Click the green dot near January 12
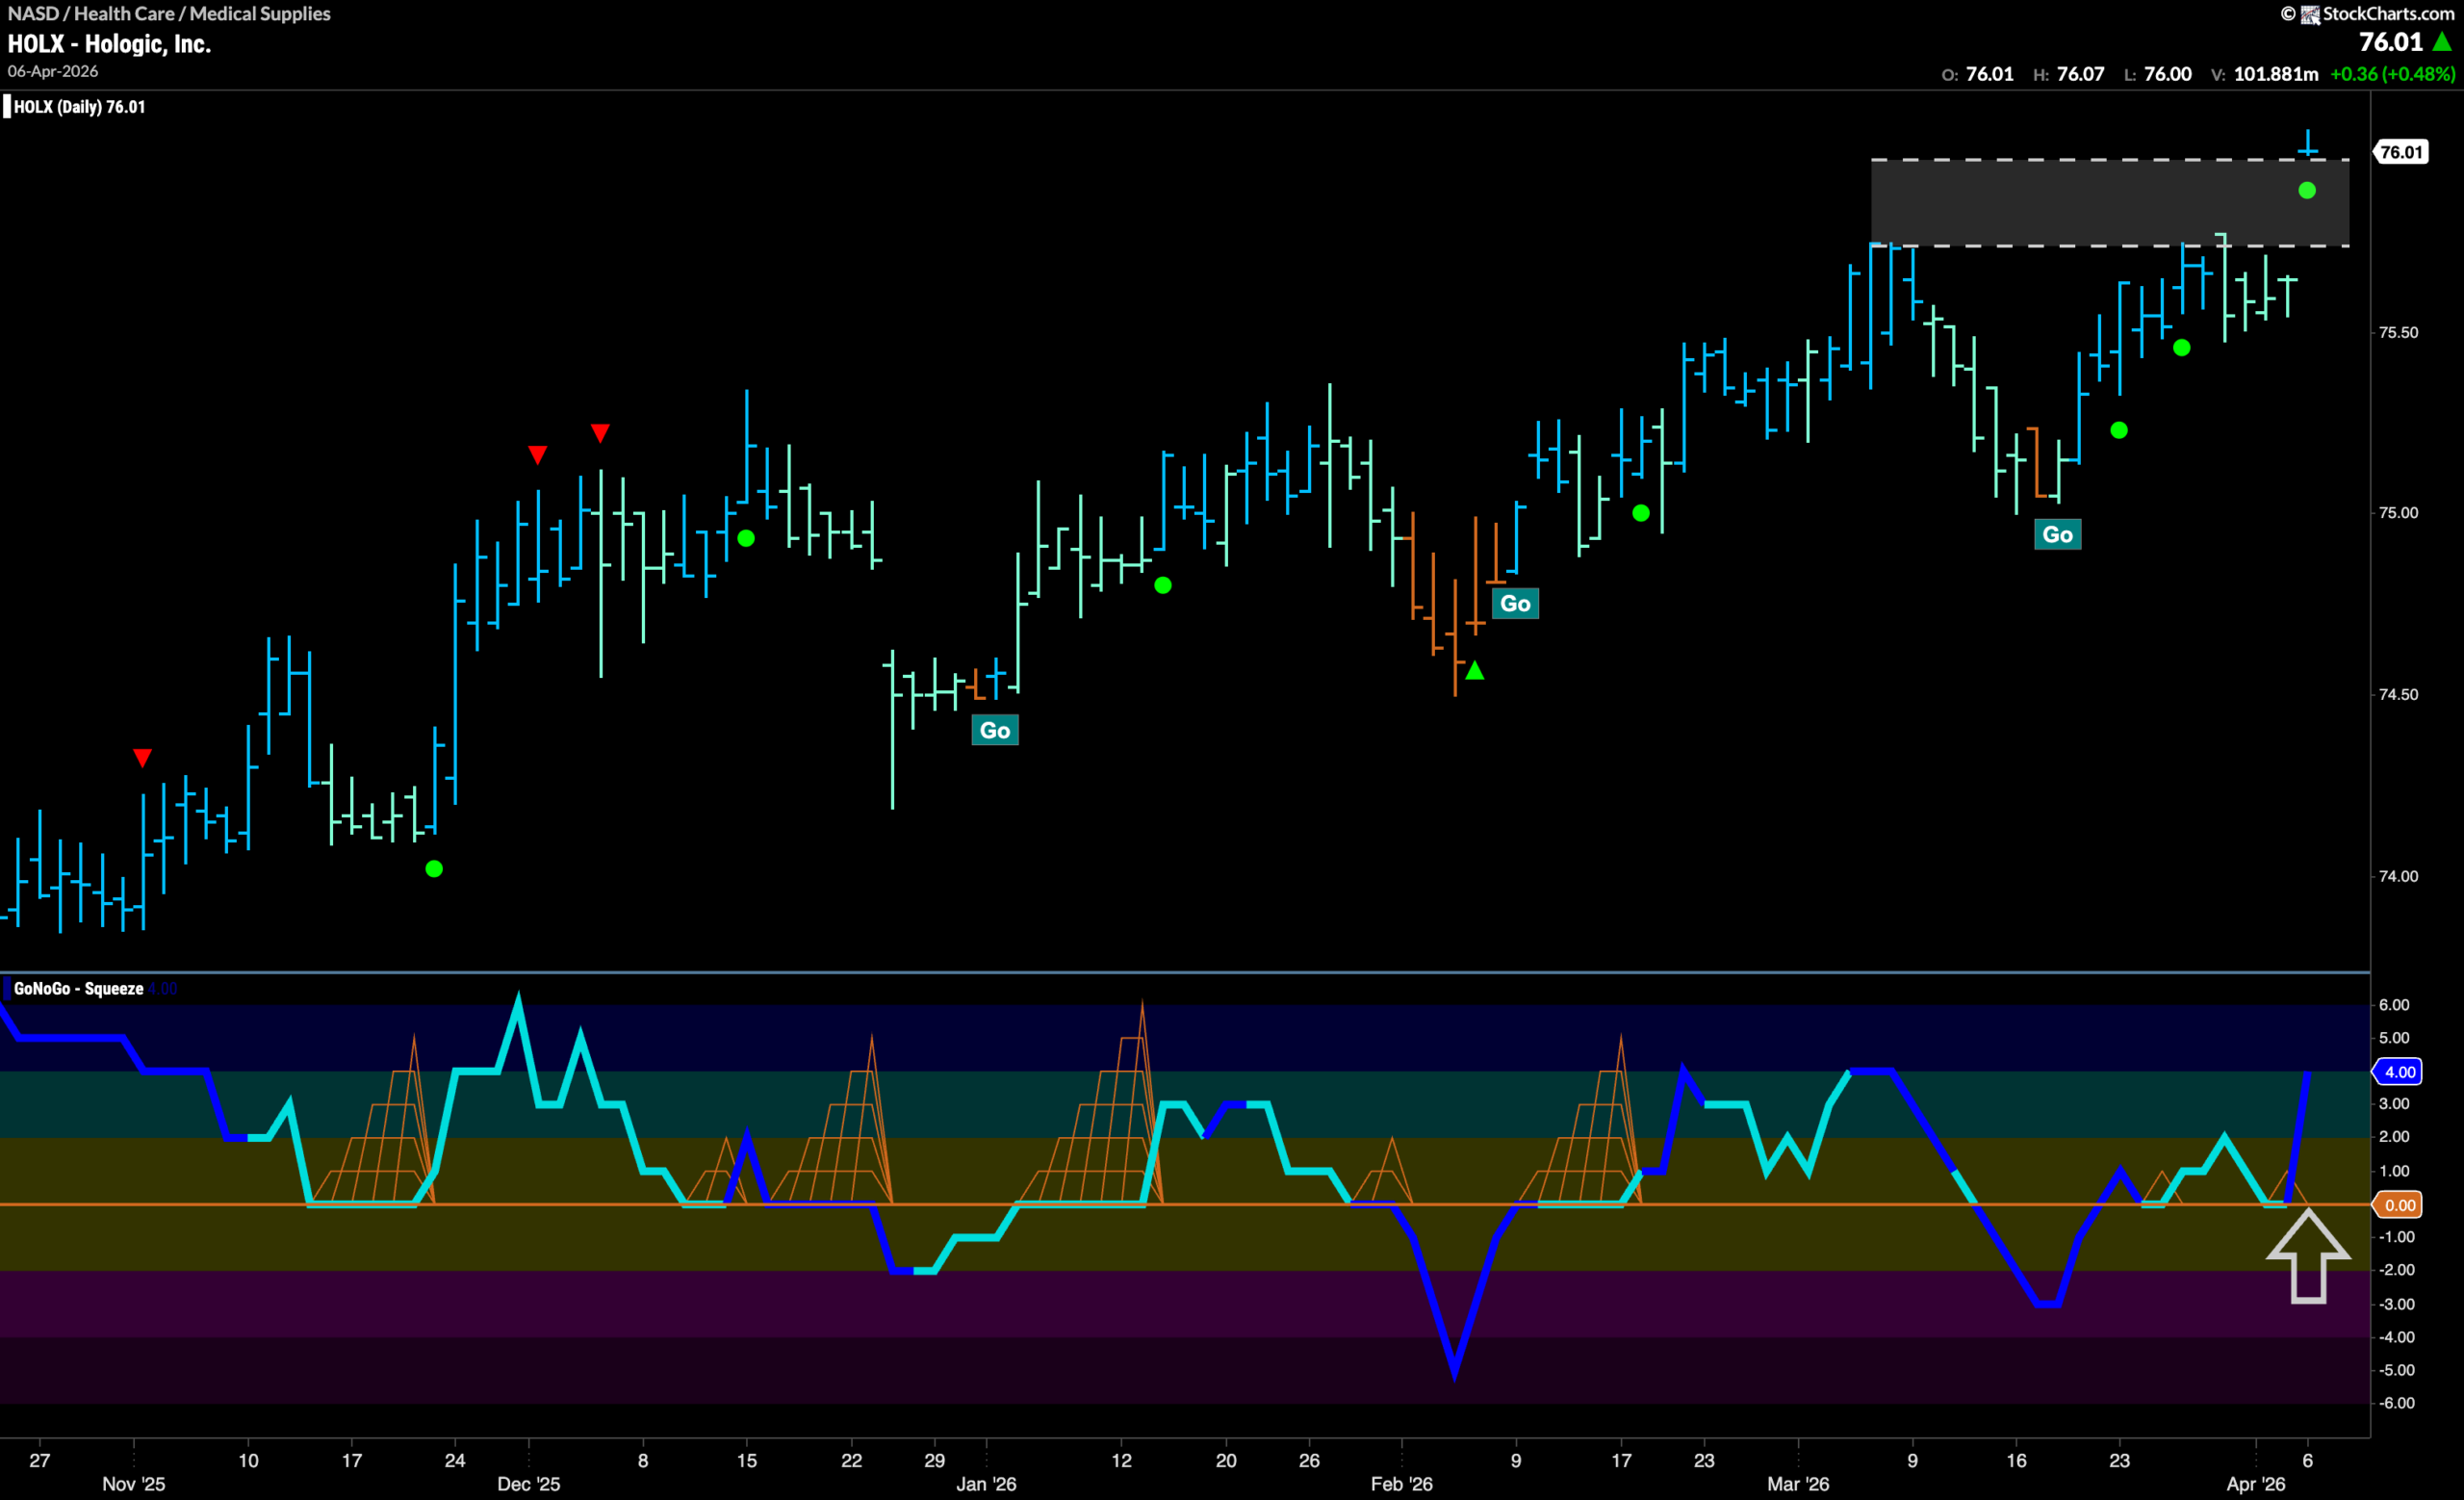The width and height of the screenshot is (2464, 1500). pos(1162,586)
